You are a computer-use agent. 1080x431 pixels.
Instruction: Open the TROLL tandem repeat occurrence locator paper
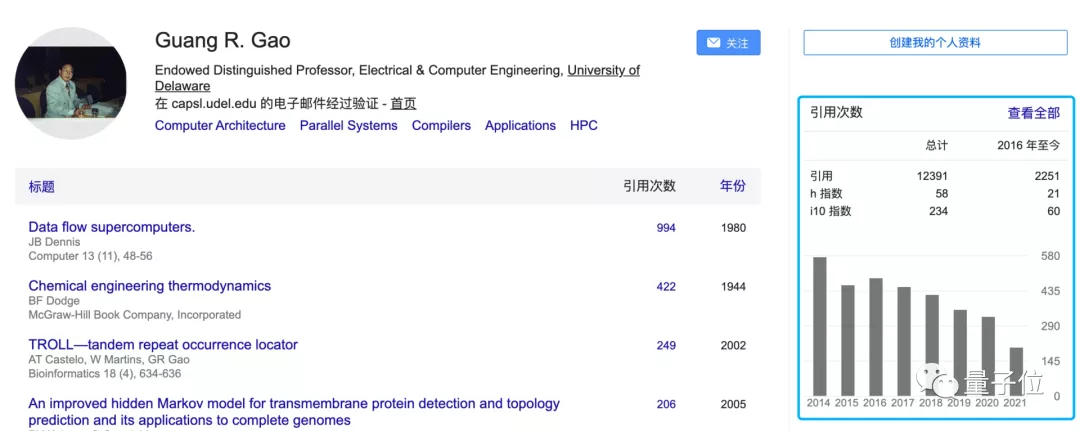(163, 345)
